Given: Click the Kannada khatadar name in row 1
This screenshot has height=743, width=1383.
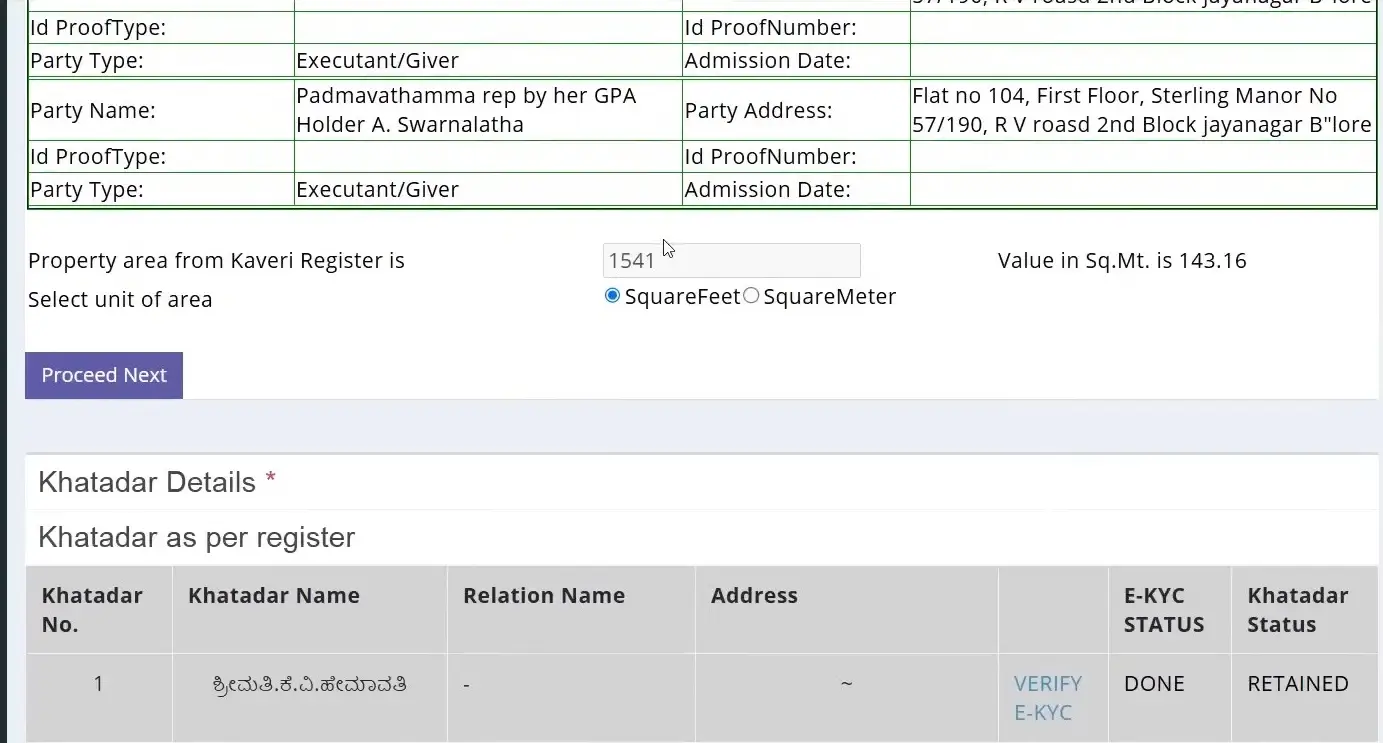Looking at the screenshot, I should (x=310, y=685).
